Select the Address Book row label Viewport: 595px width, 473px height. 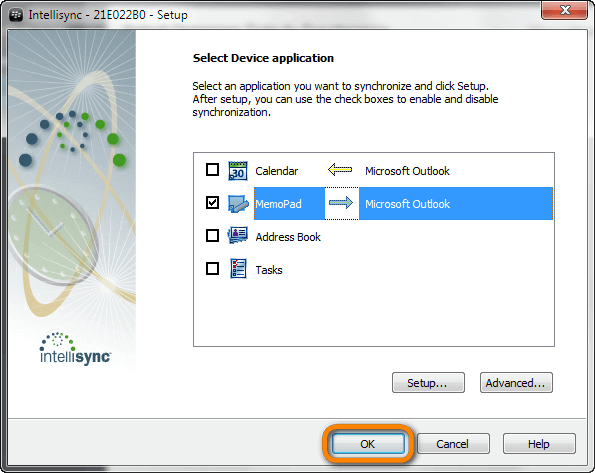[288, 237]
